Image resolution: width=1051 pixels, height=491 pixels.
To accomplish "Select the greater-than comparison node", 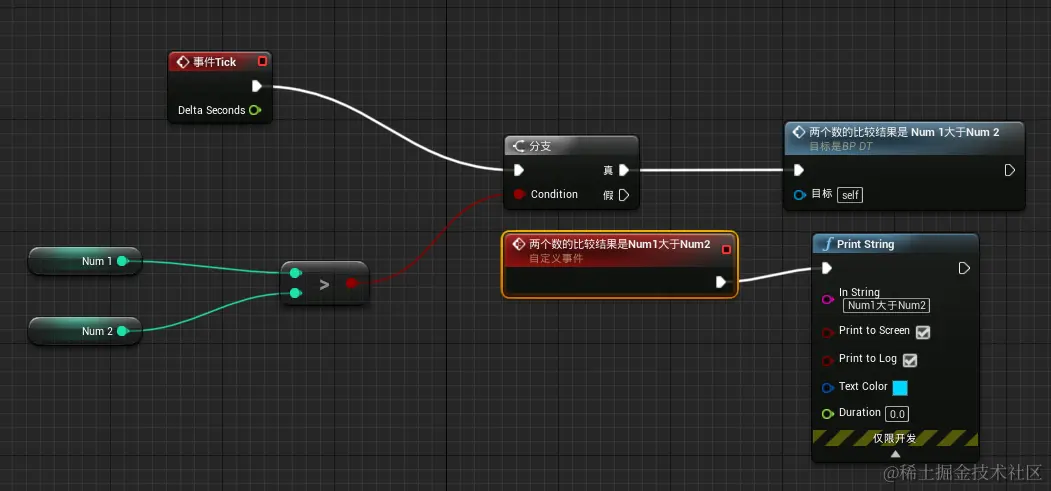I will (x=324, y=283).
